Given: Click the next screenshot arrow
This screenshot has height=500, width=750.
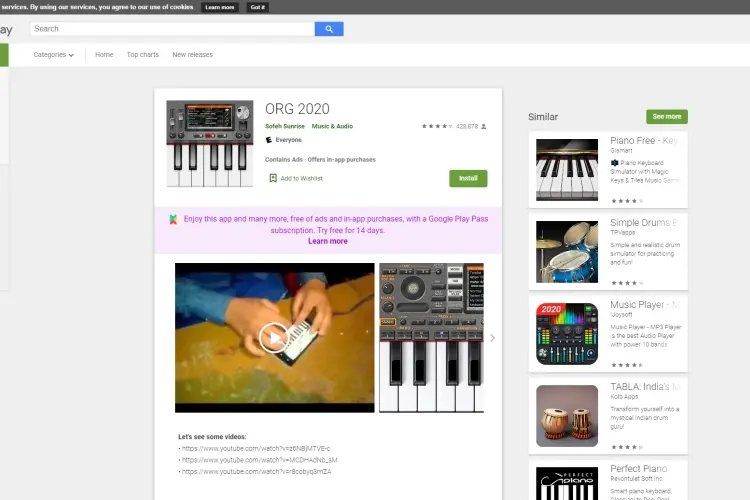Looking at the screenshot, I should tap(493, 338).
